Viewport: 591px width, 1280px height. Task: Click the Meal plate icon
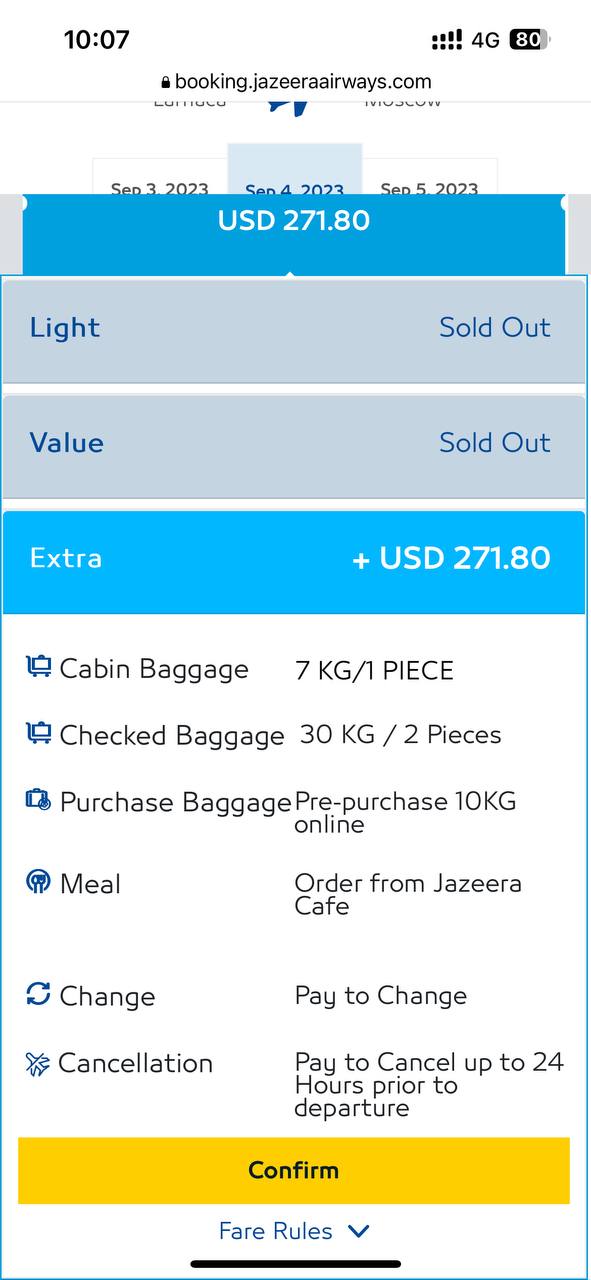tap(38, 882)
